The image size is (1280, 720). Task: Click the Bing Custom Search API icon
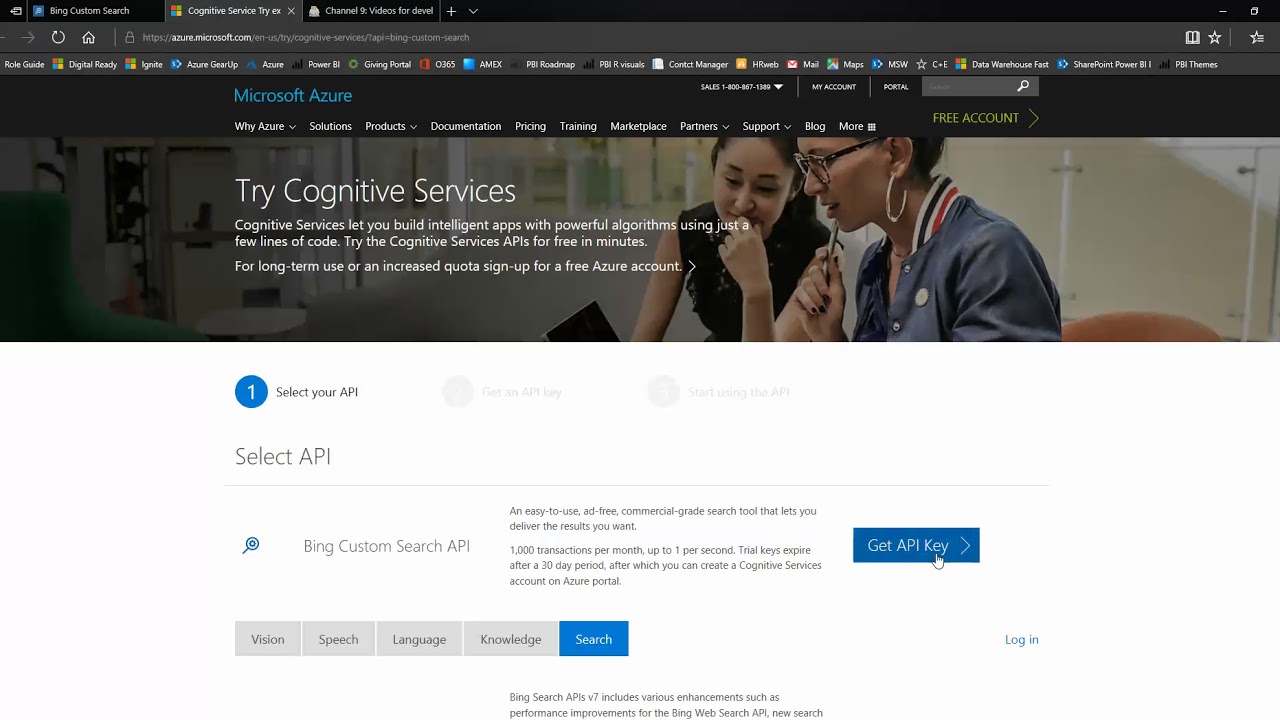click(x=251, y=545)
